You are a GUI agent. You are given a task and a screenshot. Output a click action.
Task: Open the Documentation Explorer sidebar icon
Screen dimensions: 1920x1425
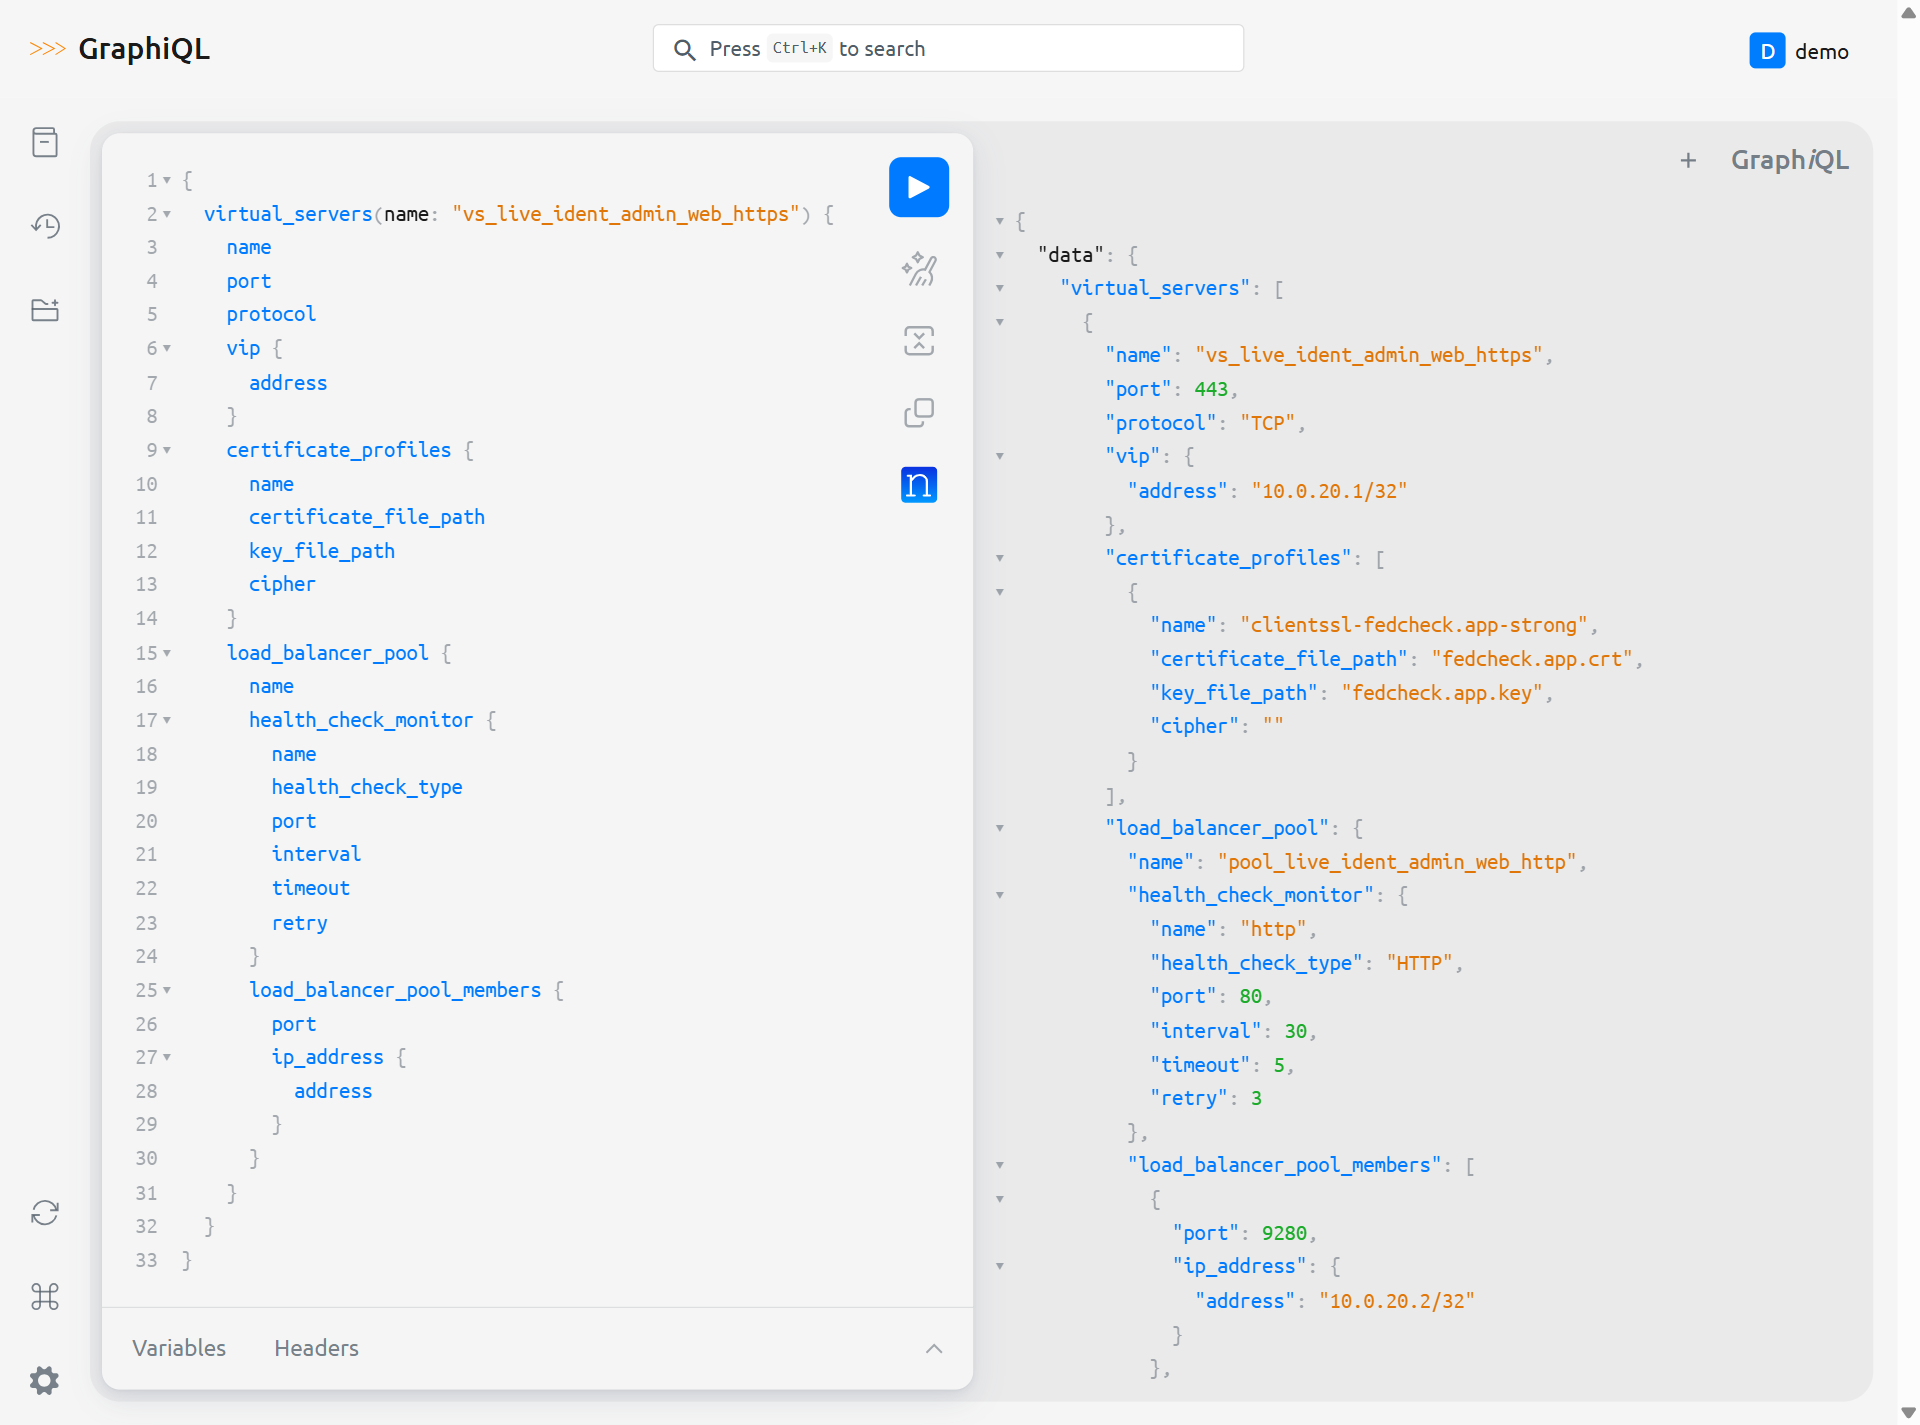tap(45, 142)
